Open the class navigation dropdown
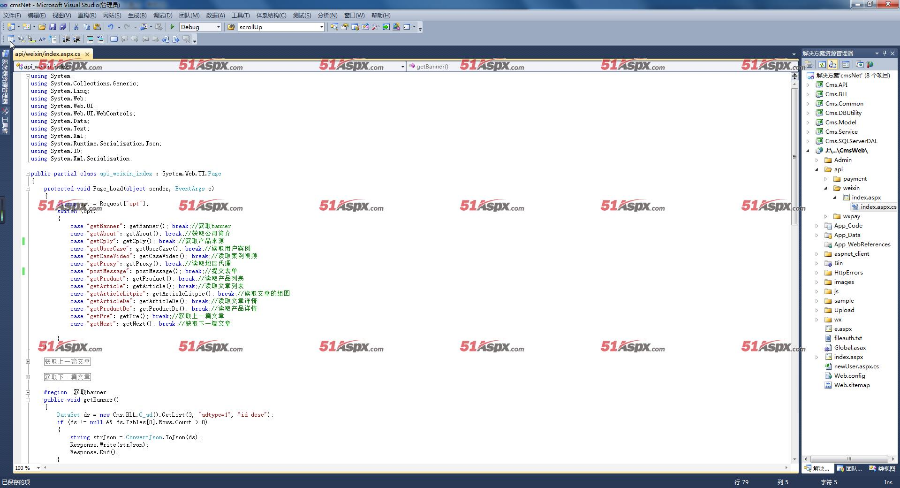The width and height of the screenshot is (900, 488). [402, 67]
